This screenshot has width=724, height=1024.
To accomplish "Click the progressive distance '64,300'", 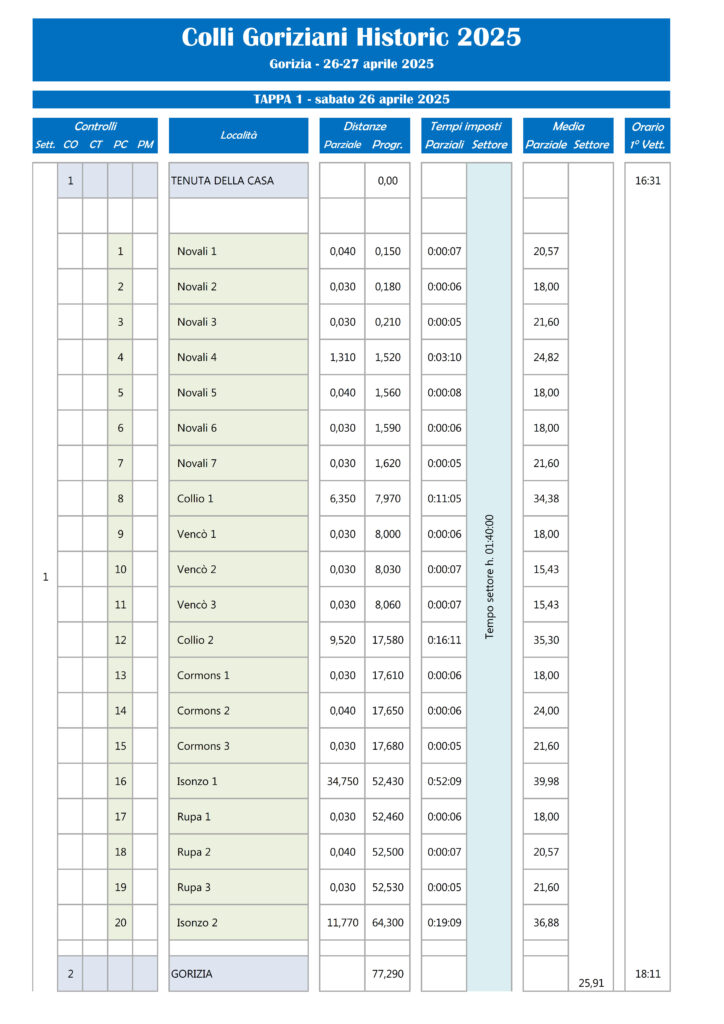I will click(388, 922).
